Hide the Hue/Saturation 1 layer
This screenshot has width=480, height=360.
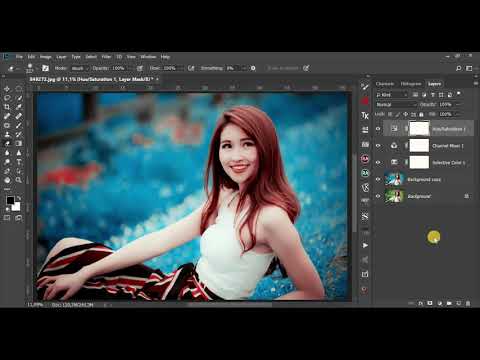point(378,129)
